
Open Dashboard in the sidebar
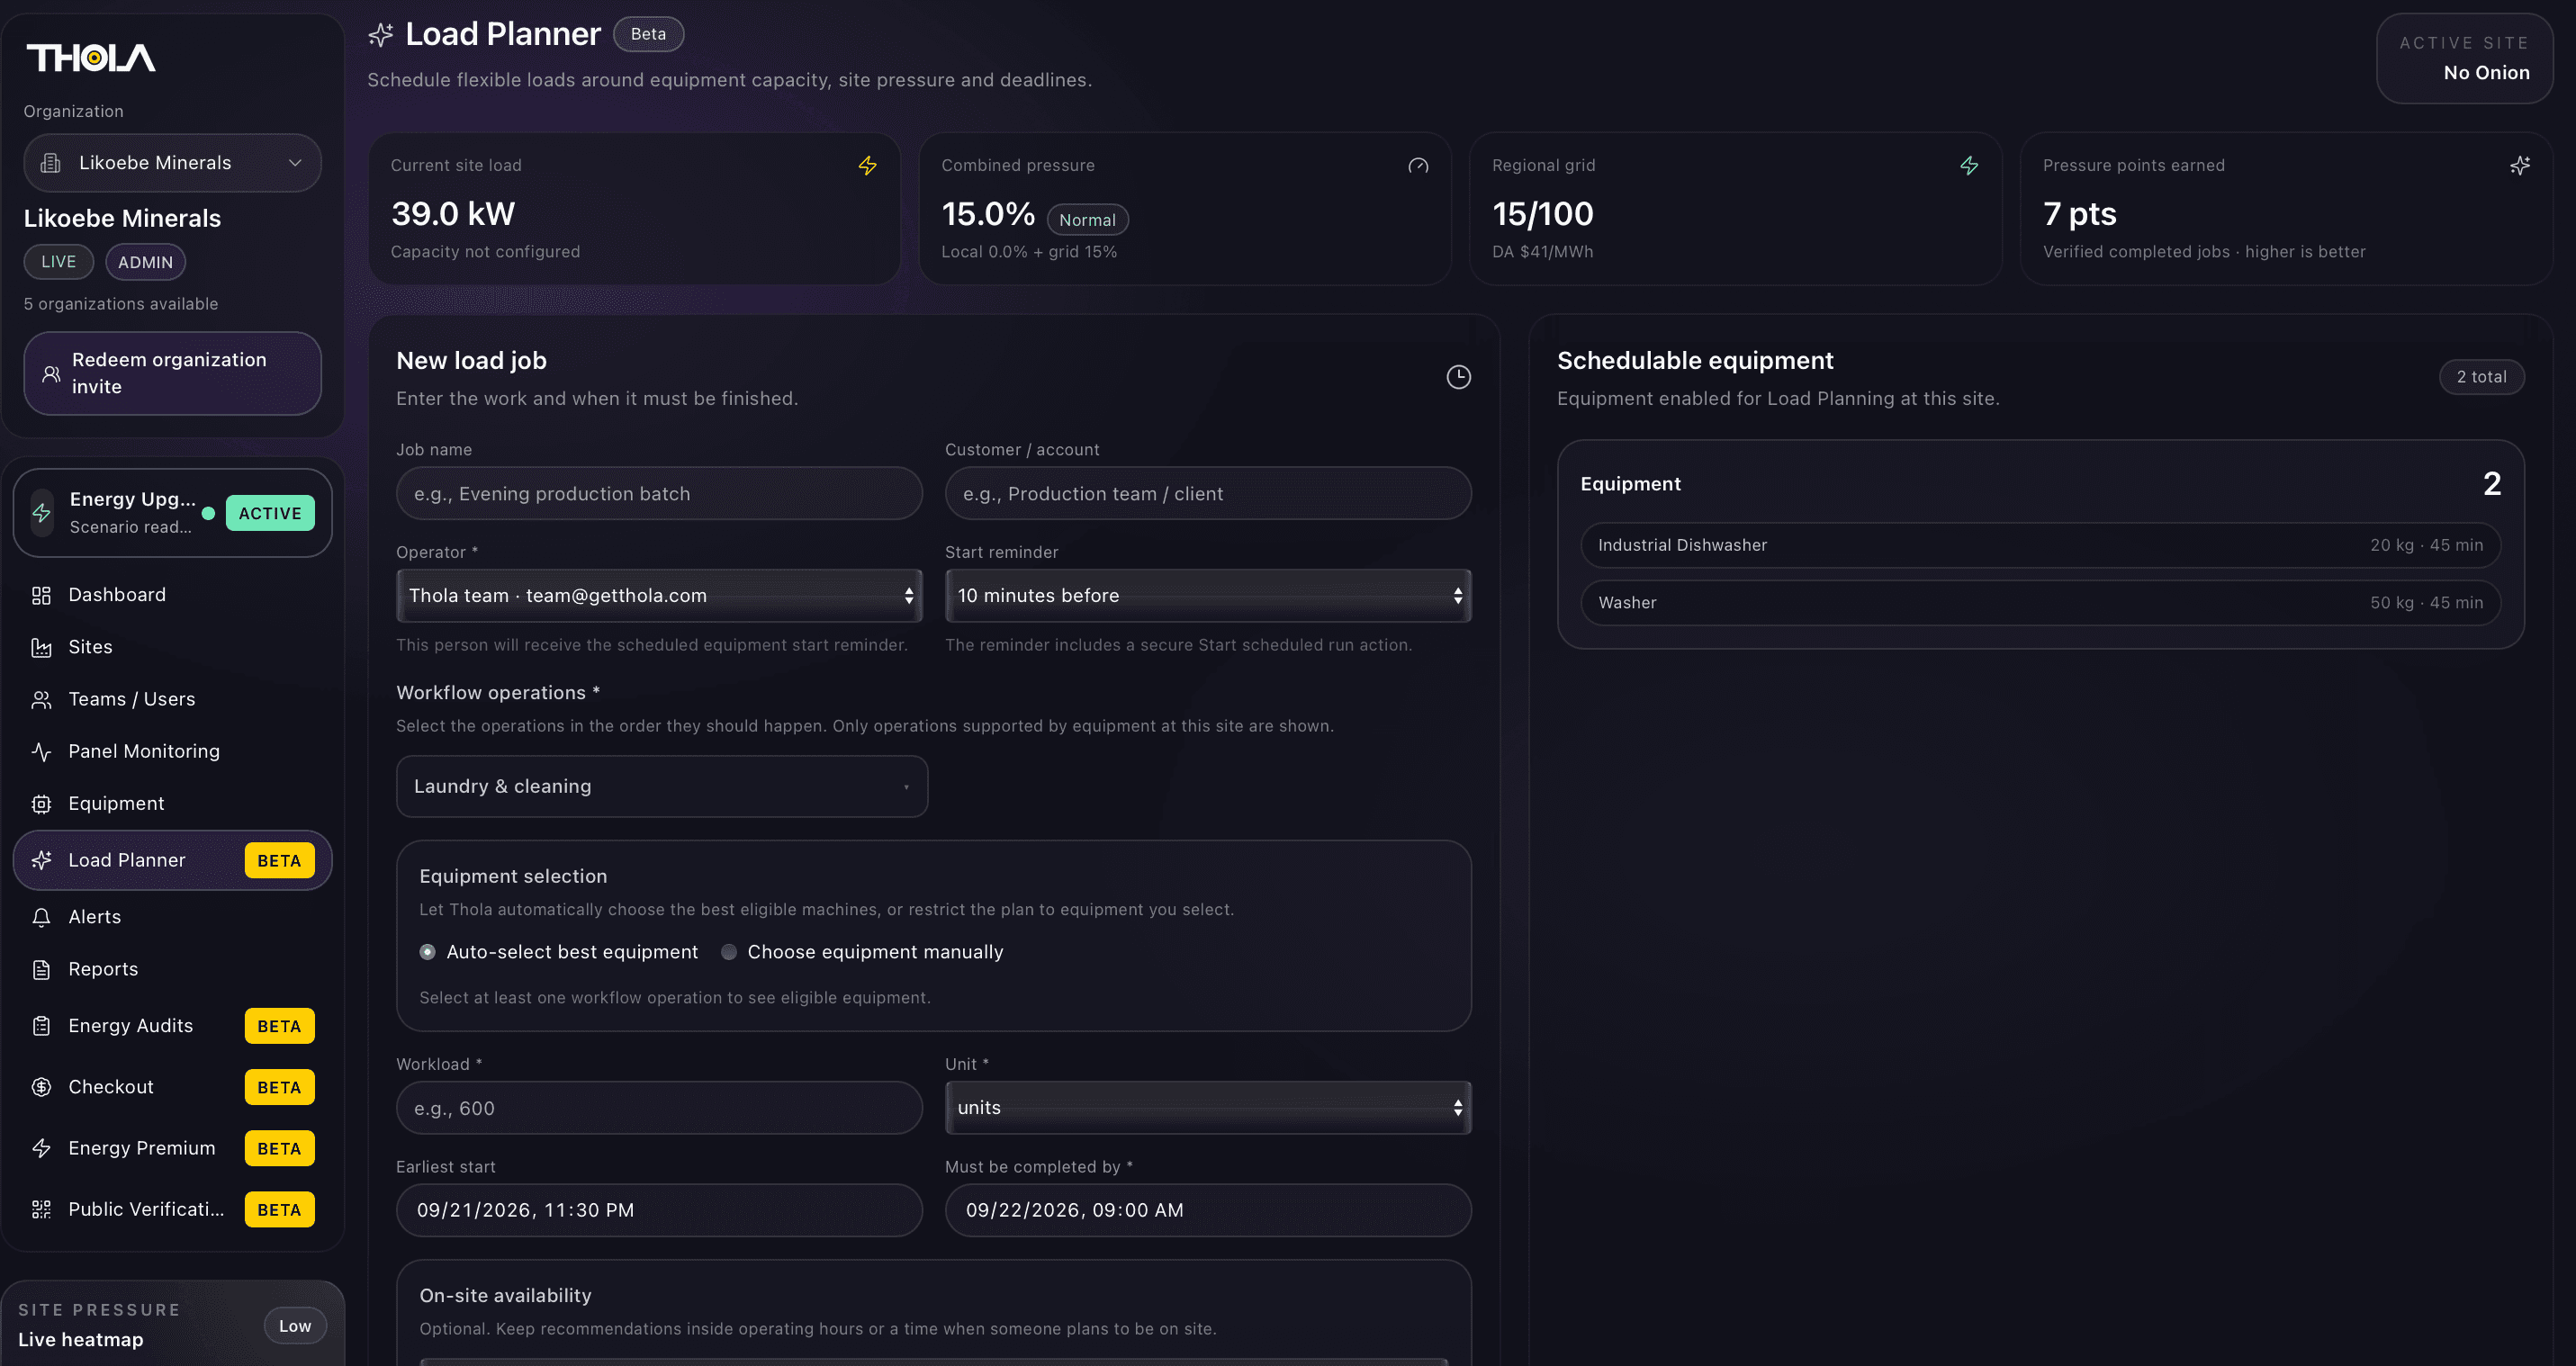tap(172, 595)
